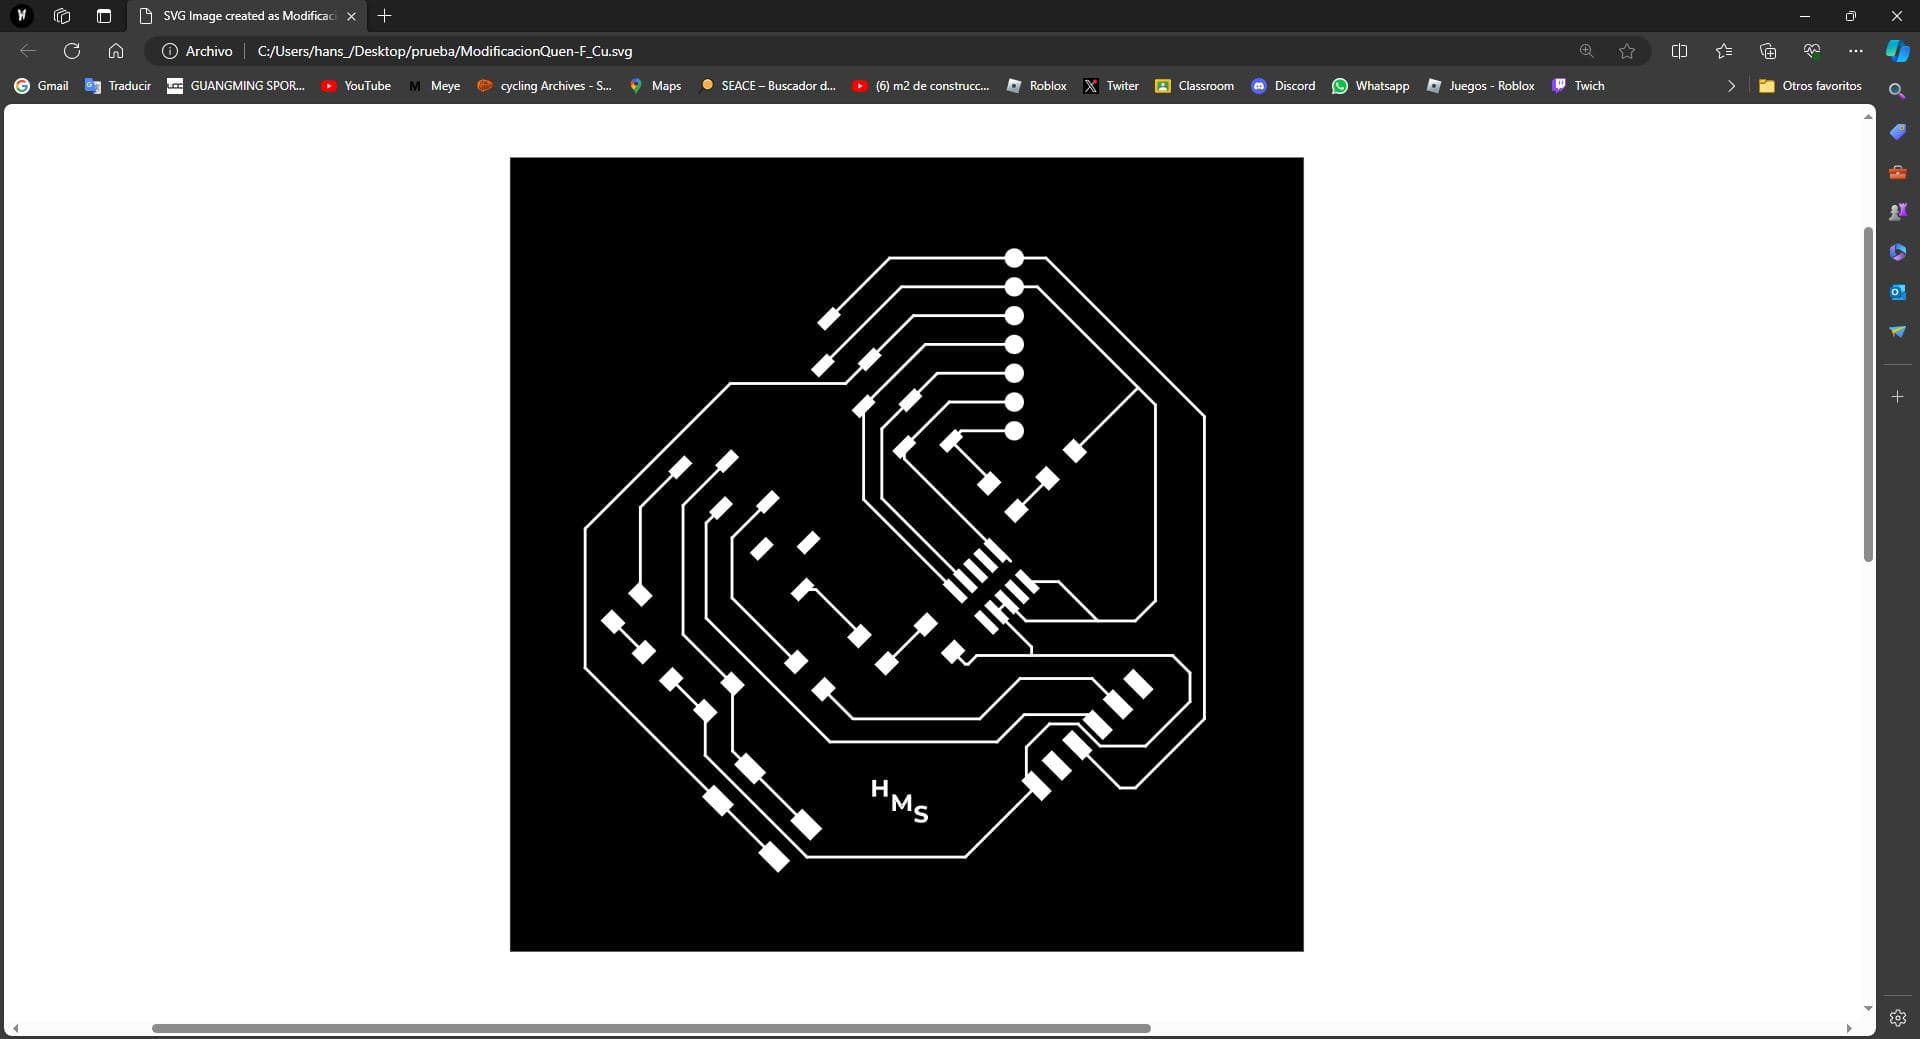Open Whatsapp bookmark
The image size is (1920, 1039).
(1371, 86)
